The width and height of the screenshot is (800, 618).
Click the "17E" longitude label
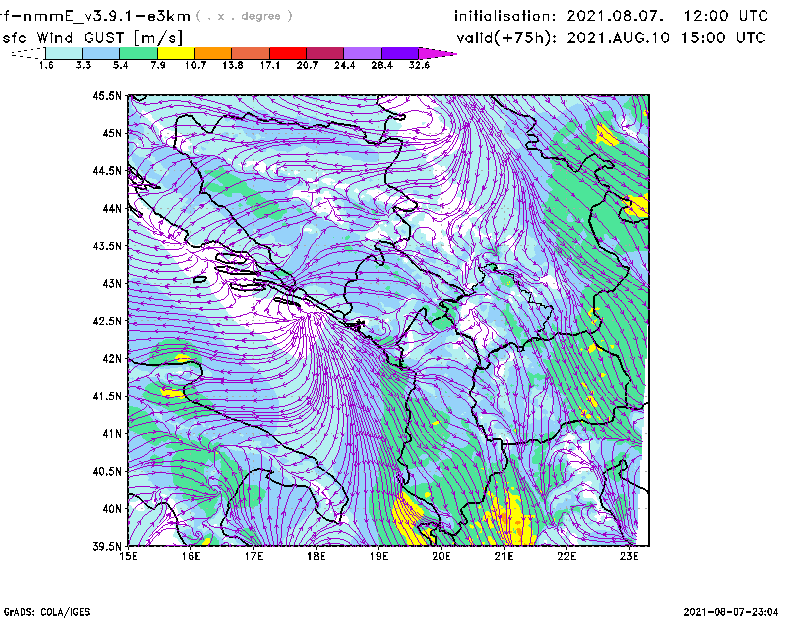254,556
